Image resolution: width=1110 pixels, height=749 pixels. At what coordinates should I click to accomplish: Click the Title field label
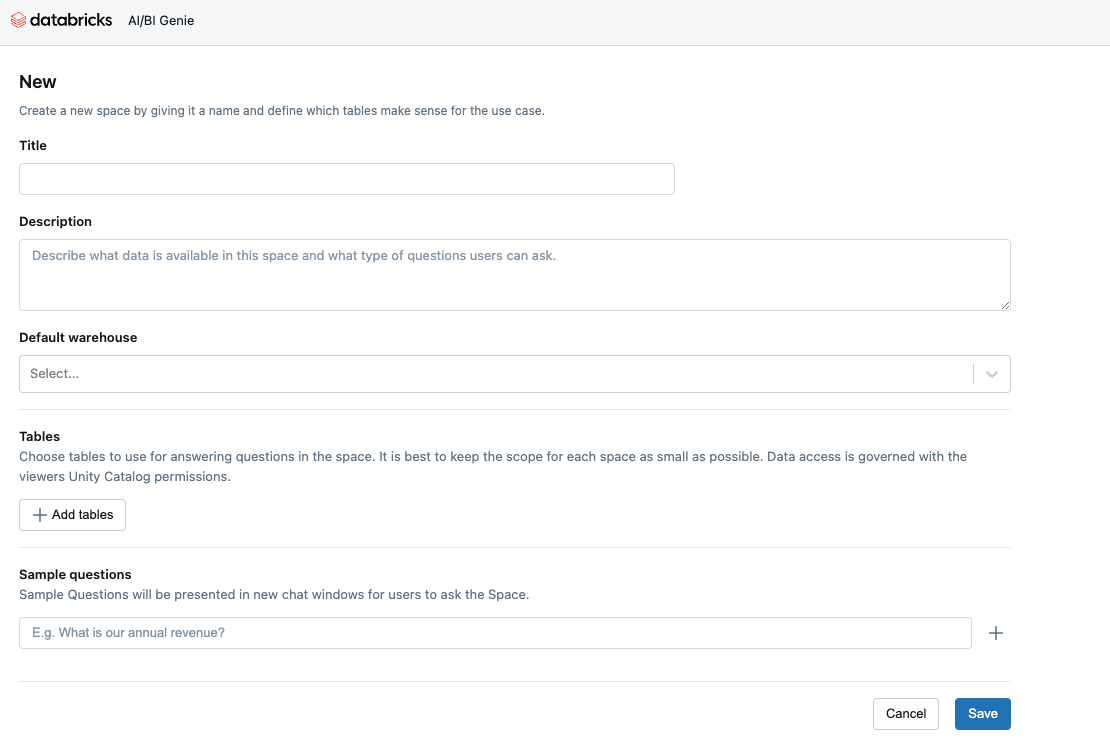[x=32, y=145]
